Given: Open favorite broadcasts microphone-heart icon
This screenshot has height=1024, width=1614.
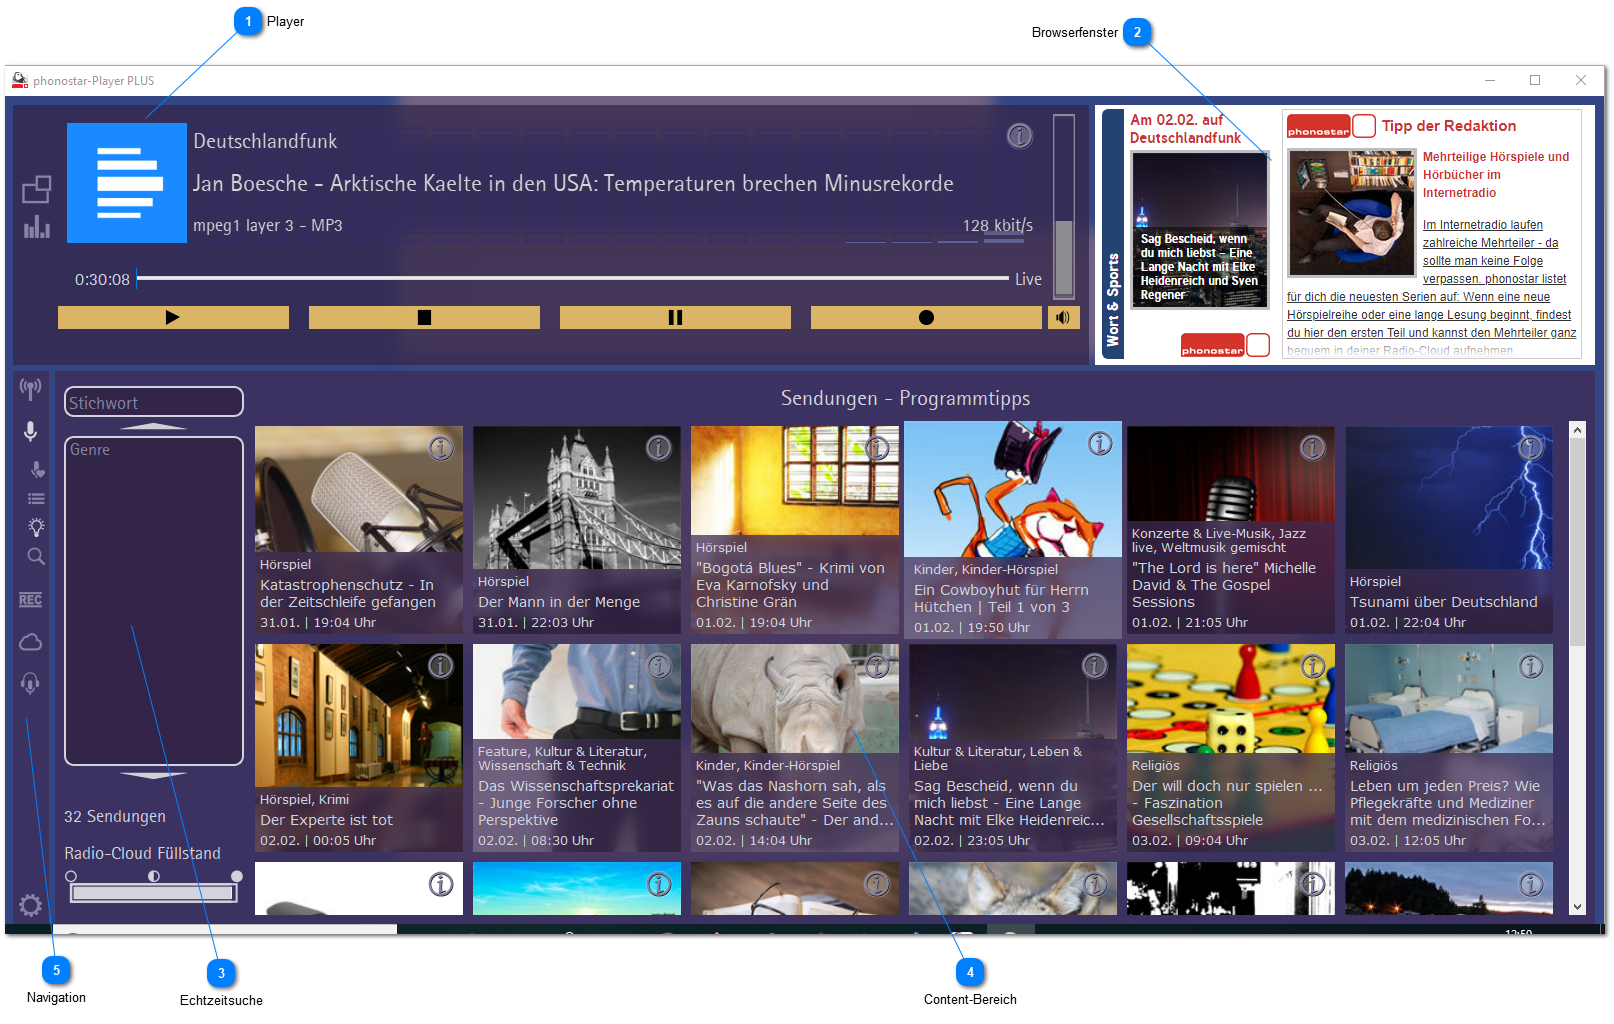Looking at the screenshot, I should tap(37, 469).
